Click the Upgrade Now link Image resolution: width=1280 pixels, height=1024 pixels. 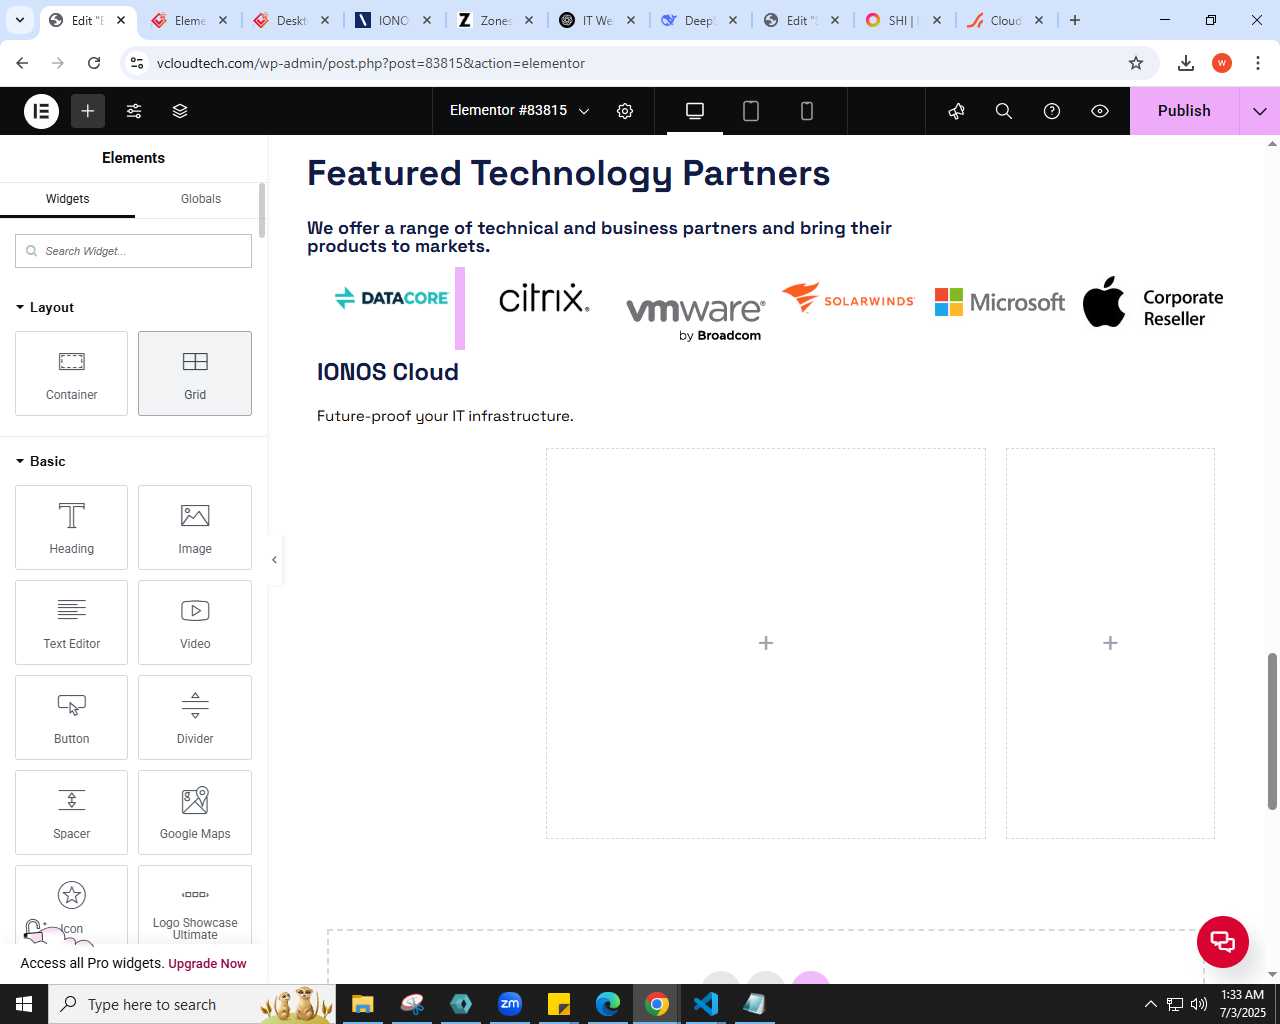click(207, 964)
